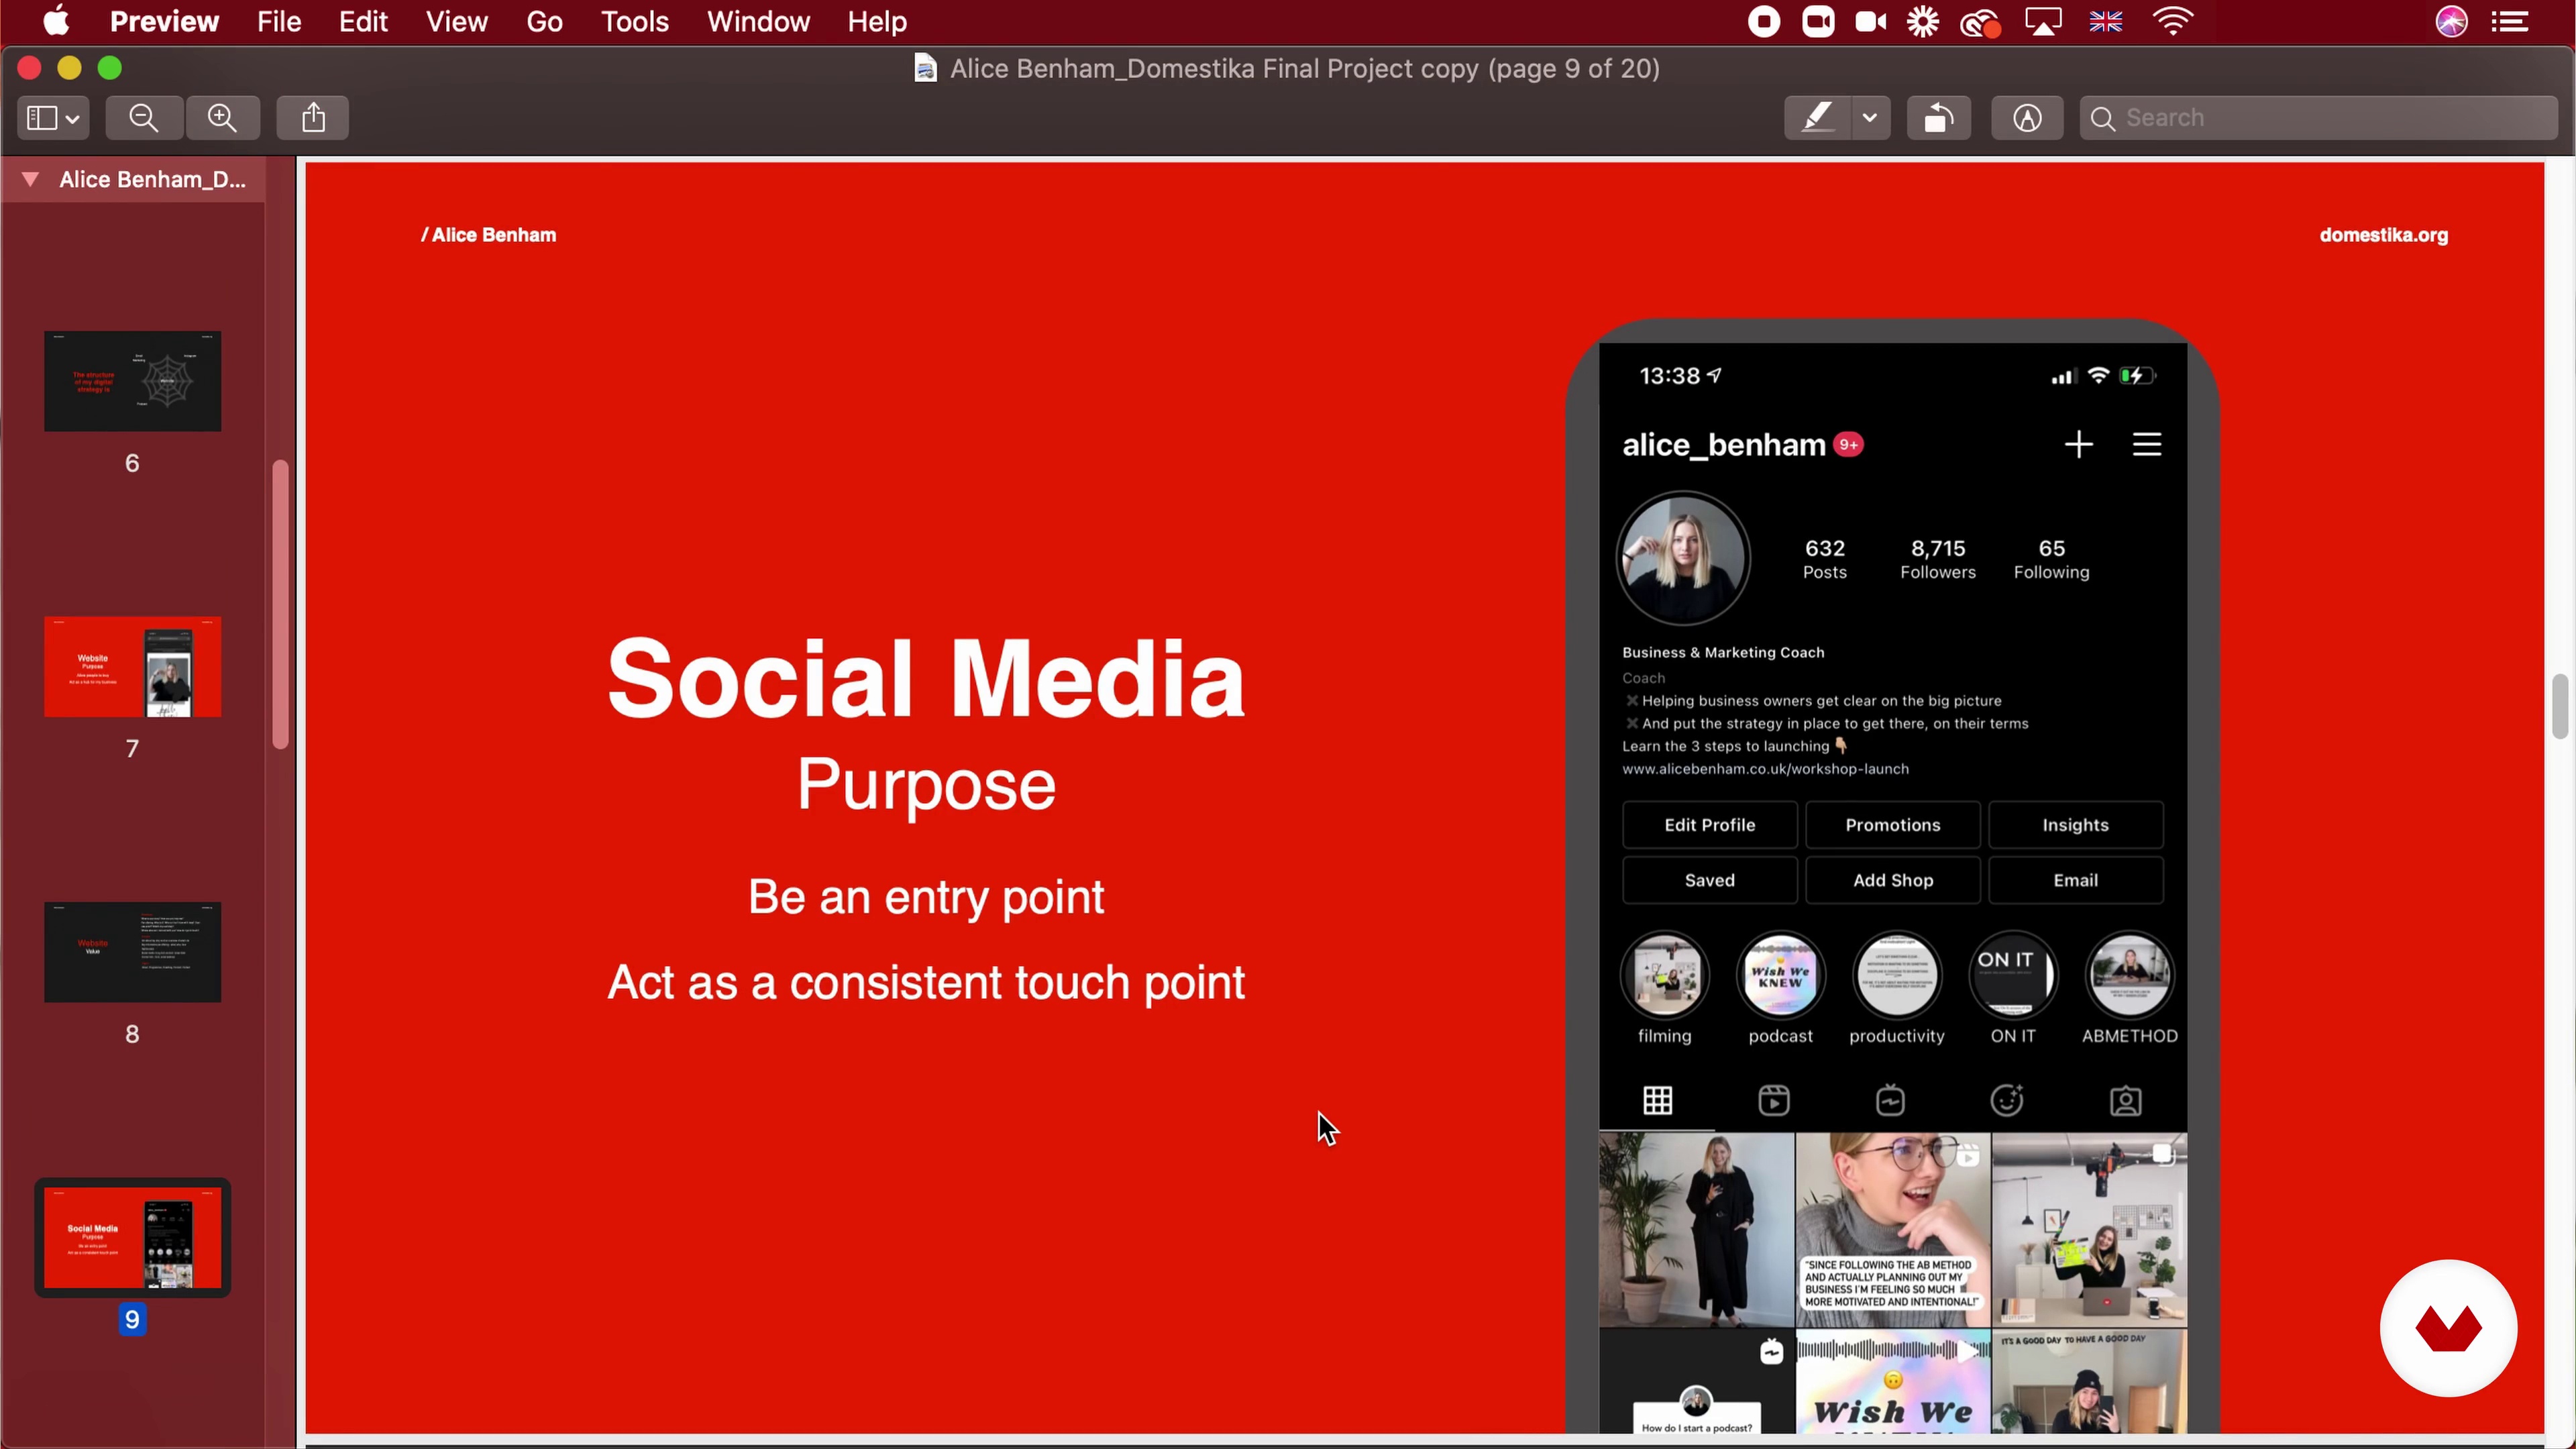Click the Creative Cloud menu bar icon
The image size is (2576, 1449).
1980,21
